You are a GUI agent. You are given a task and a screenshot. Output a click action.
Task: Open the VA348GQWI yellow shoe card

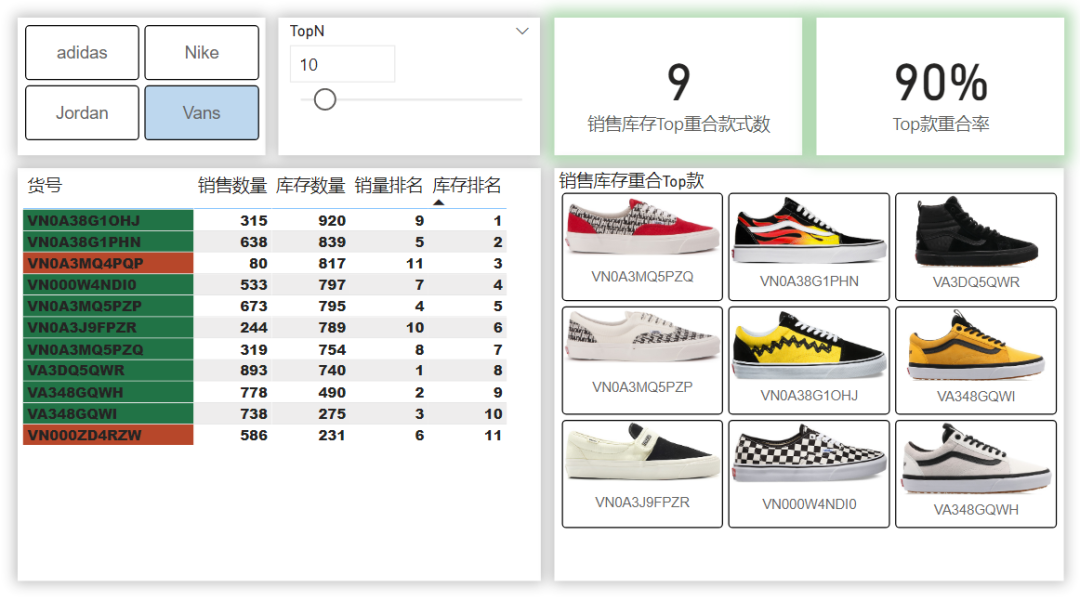coord(975,360)
